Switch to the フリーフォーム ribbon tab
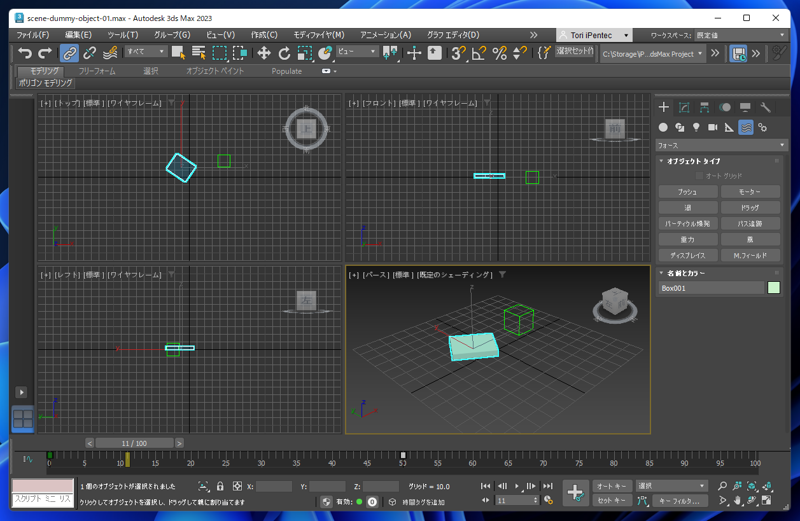The height and width of the screenshot is (521, 800). [97, 71]
